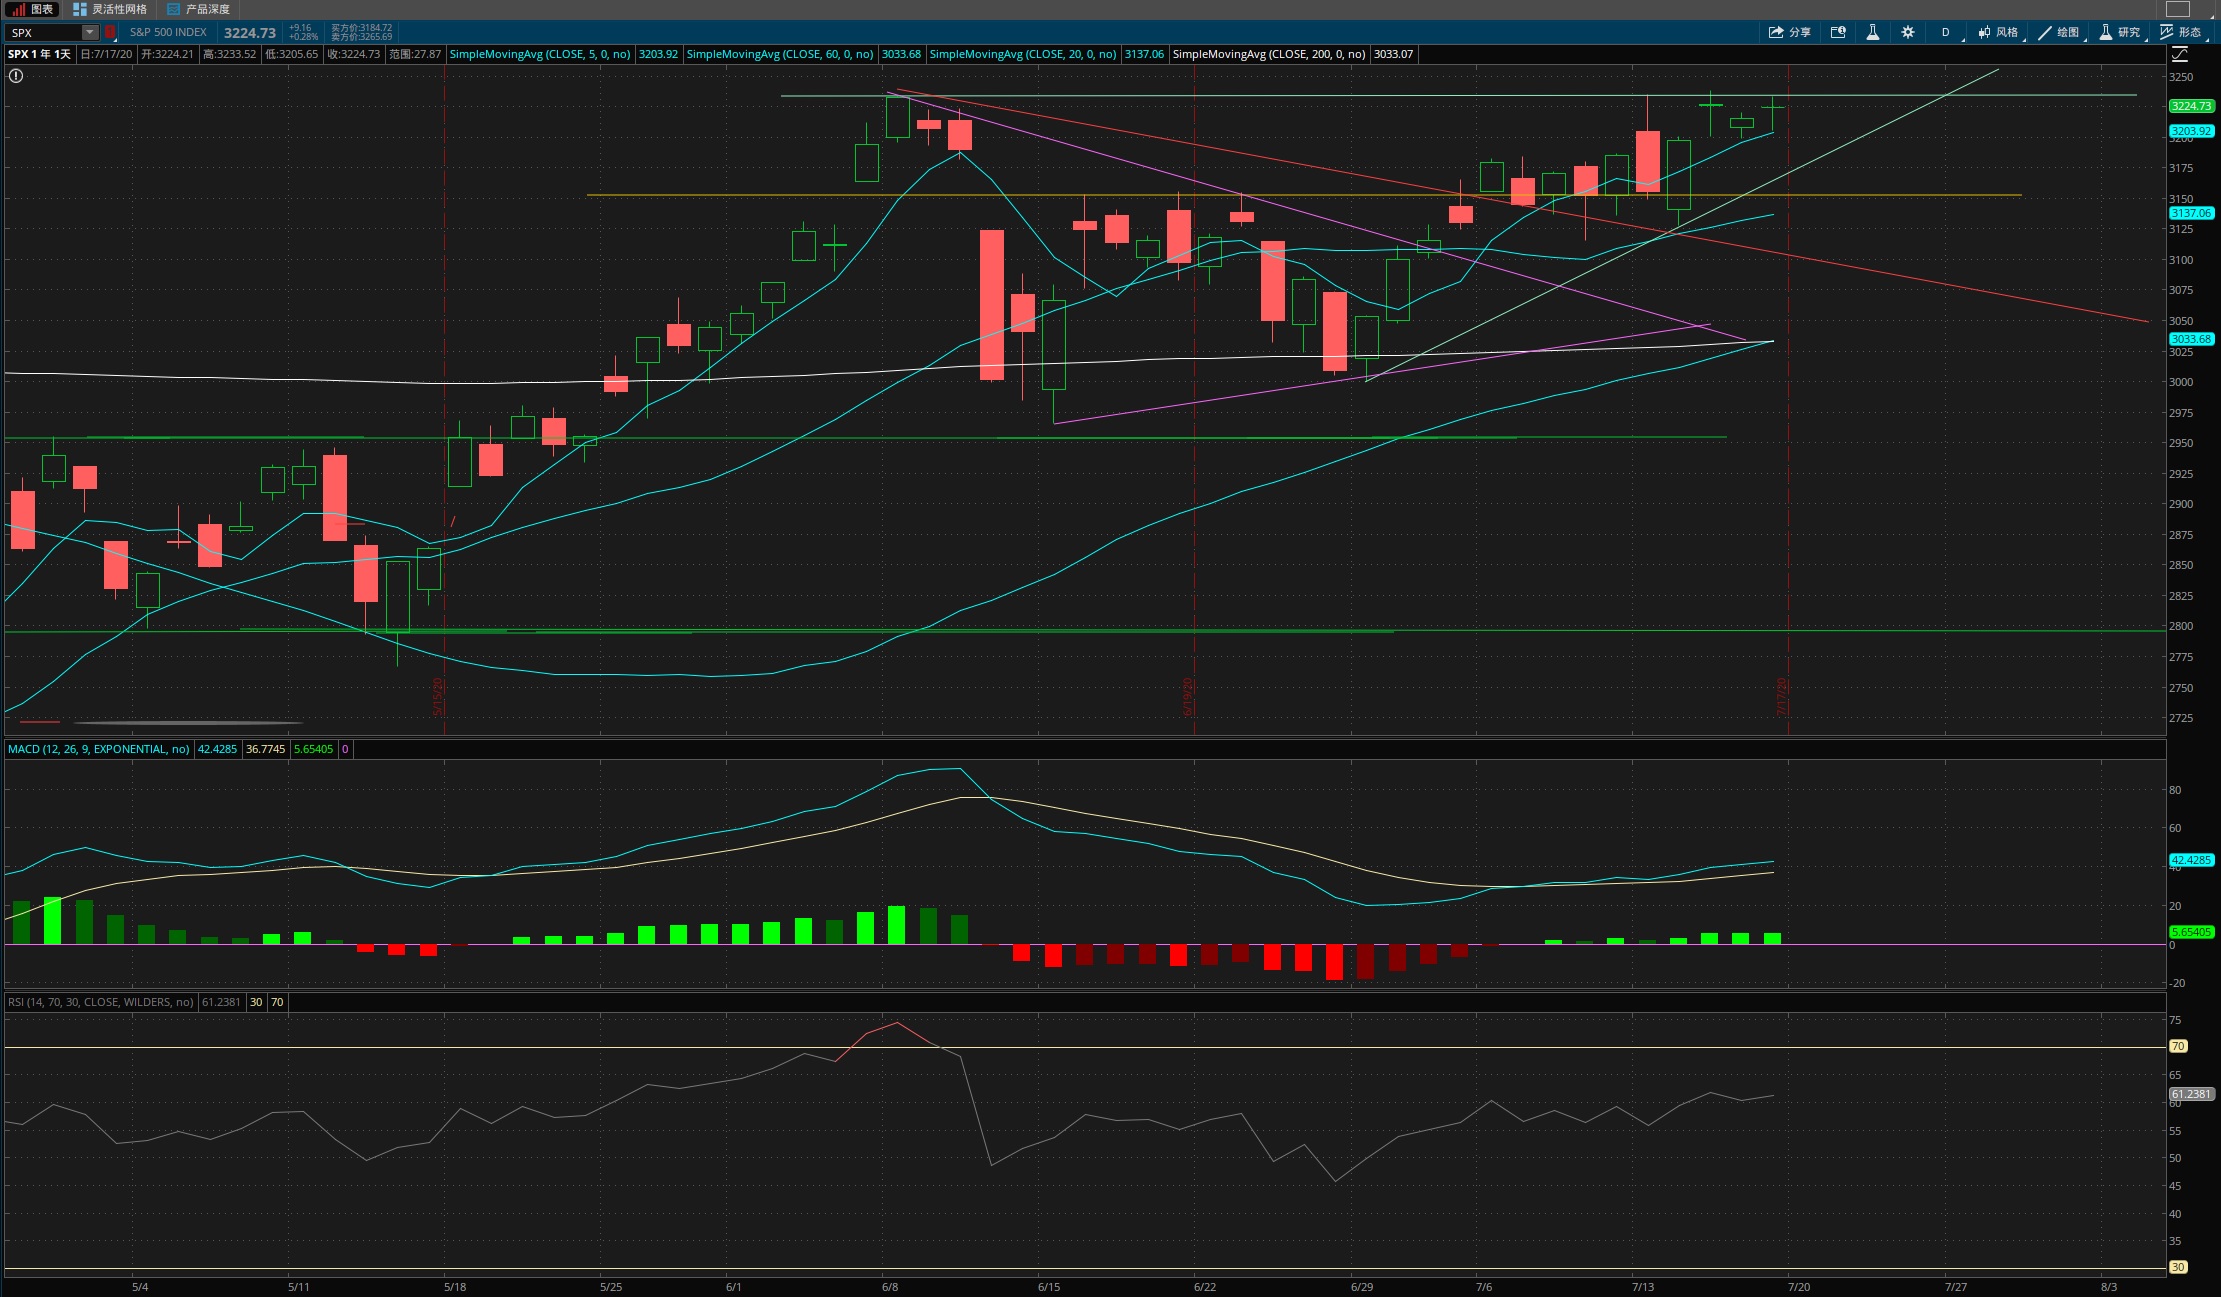2221x1297 pixels.
Task: Click the 5/15/20 vertical expiration marker
Action: pos(438,696)
